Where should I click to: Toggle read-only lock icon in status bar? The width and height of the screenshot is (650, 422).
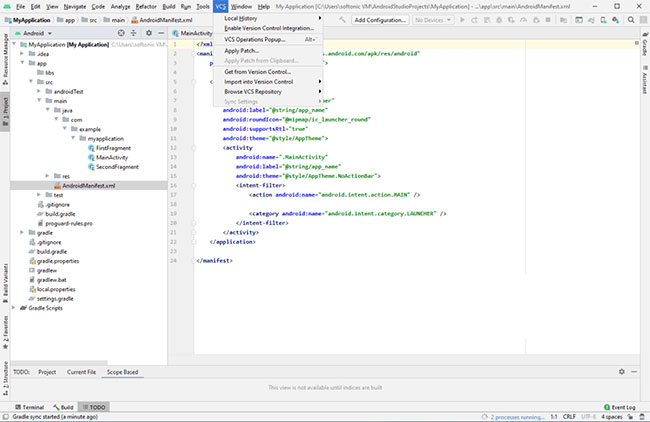[x=631, y=417]
